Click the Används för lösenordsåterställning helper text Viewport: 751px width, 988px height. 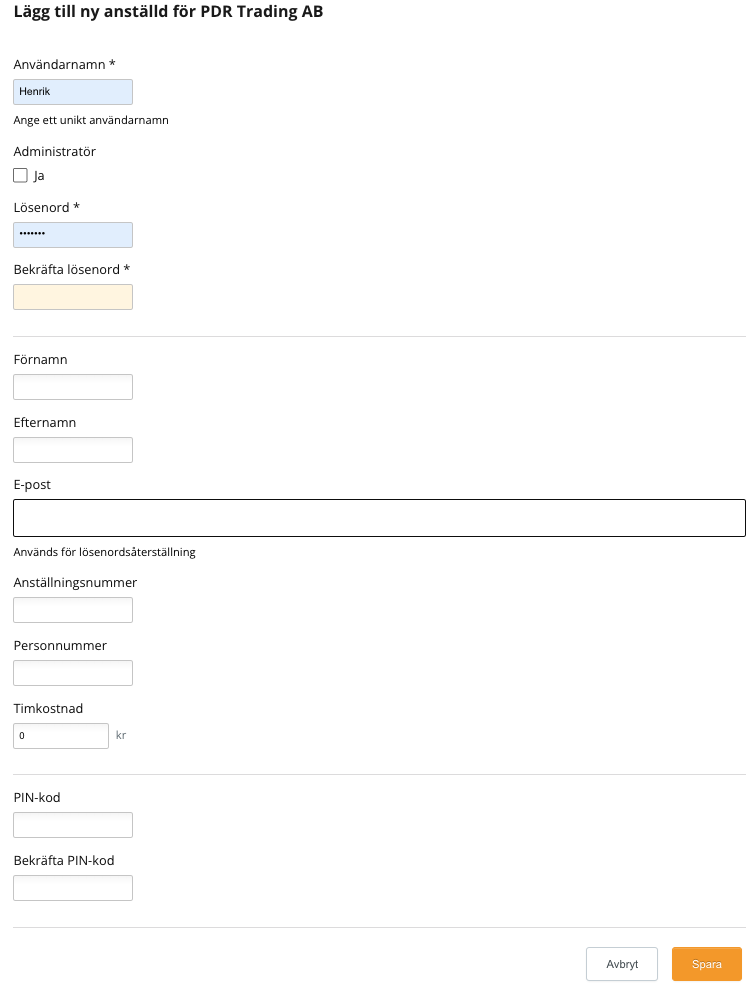(104, 552)
